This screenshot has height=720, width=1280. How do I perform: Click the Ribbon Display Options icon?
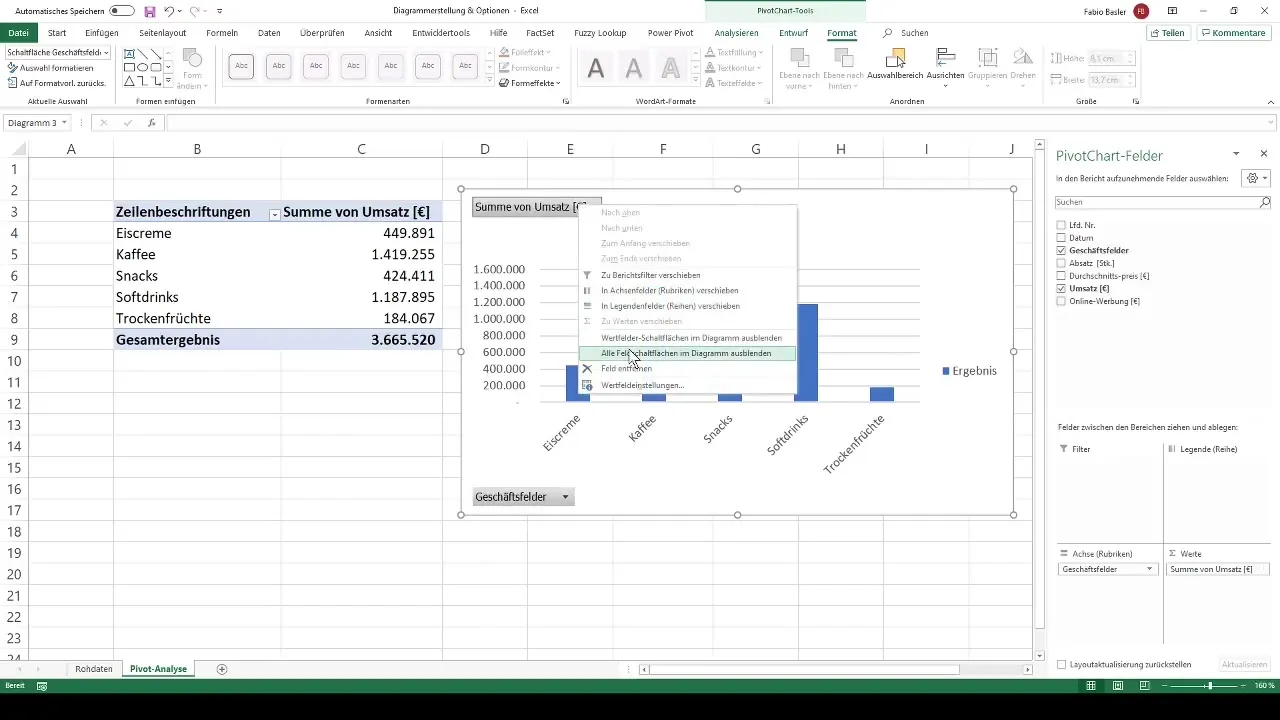coord(1171,11)
